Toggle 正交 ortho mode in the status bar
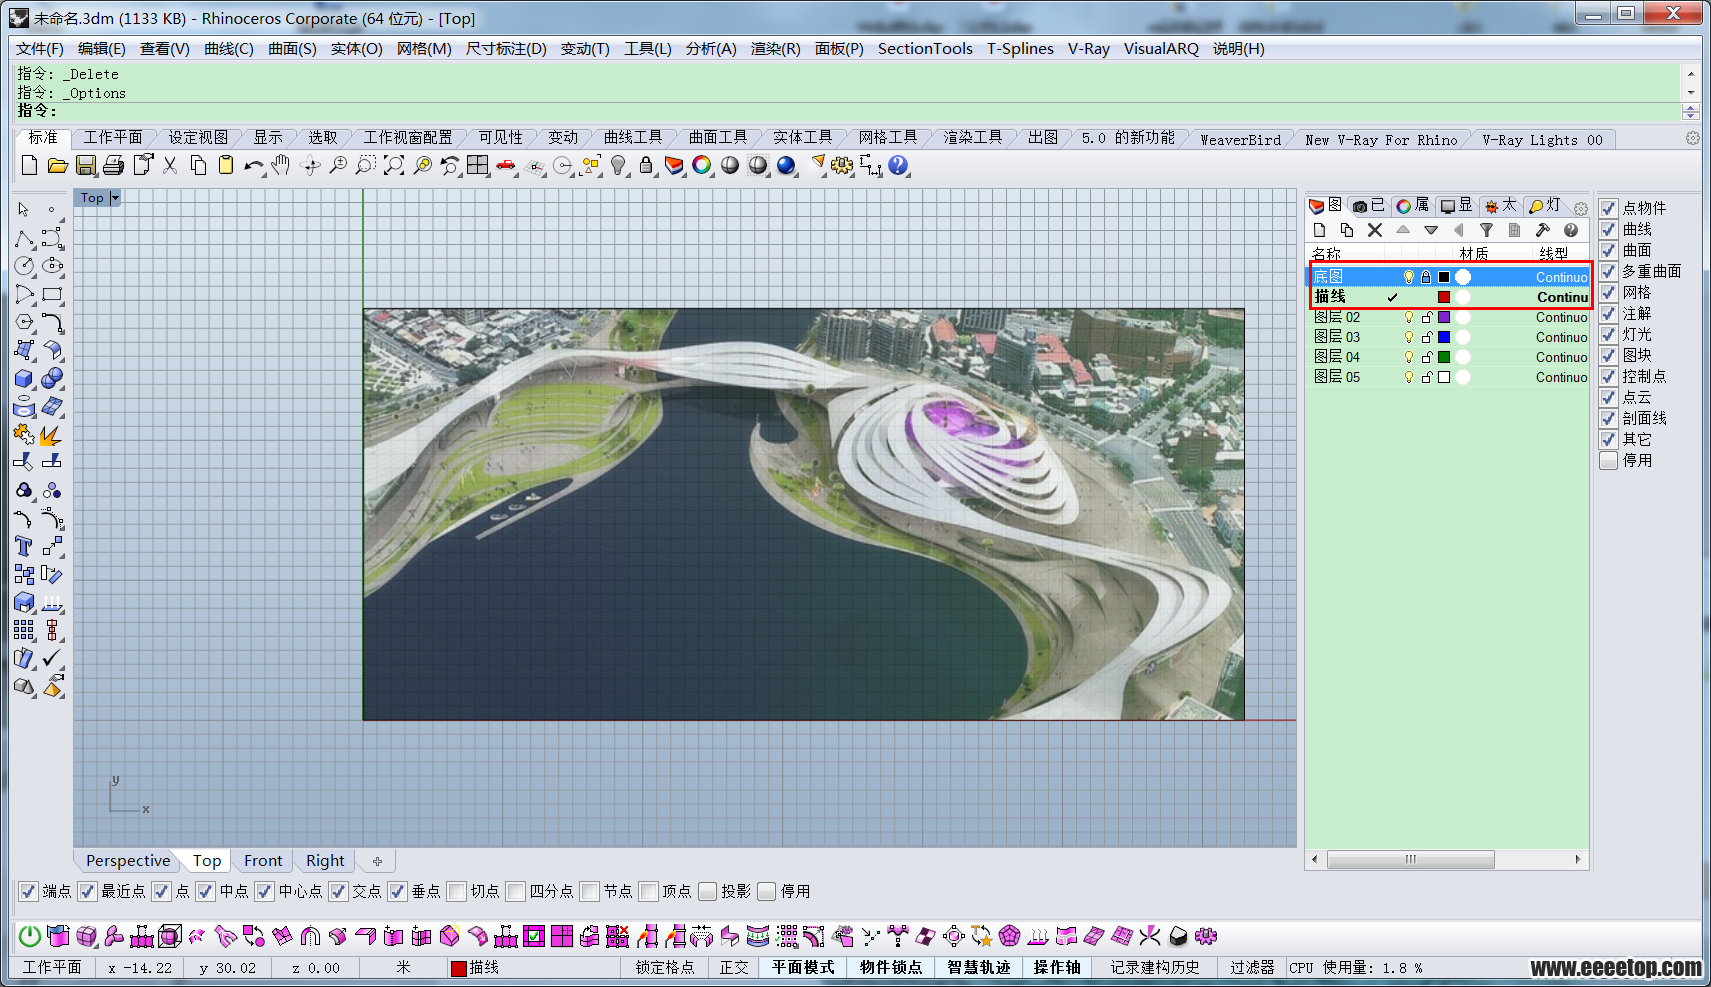The height and width of the screenshot is (987, 1711). click(x=733, y=967)
